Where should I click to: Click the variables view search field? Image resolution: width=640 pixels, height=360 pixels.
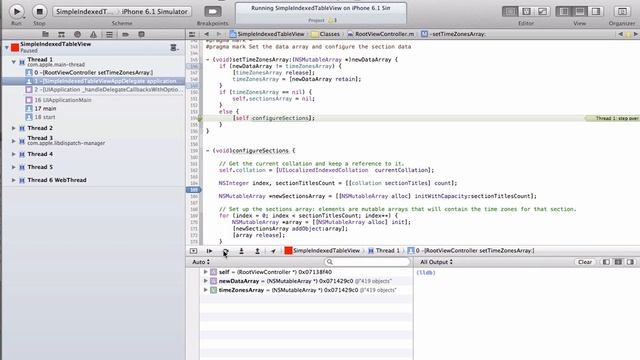[367, 262]
